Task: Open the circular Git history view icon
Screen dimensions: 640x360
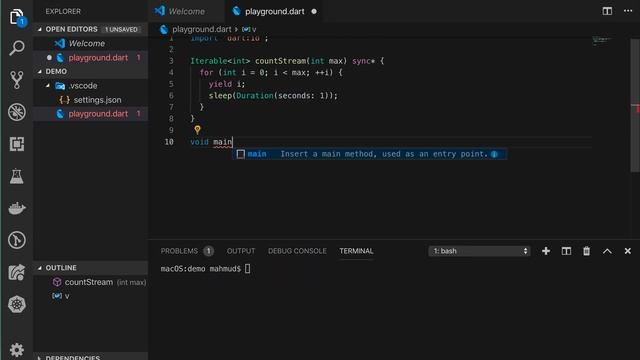Action: [17, 240]
